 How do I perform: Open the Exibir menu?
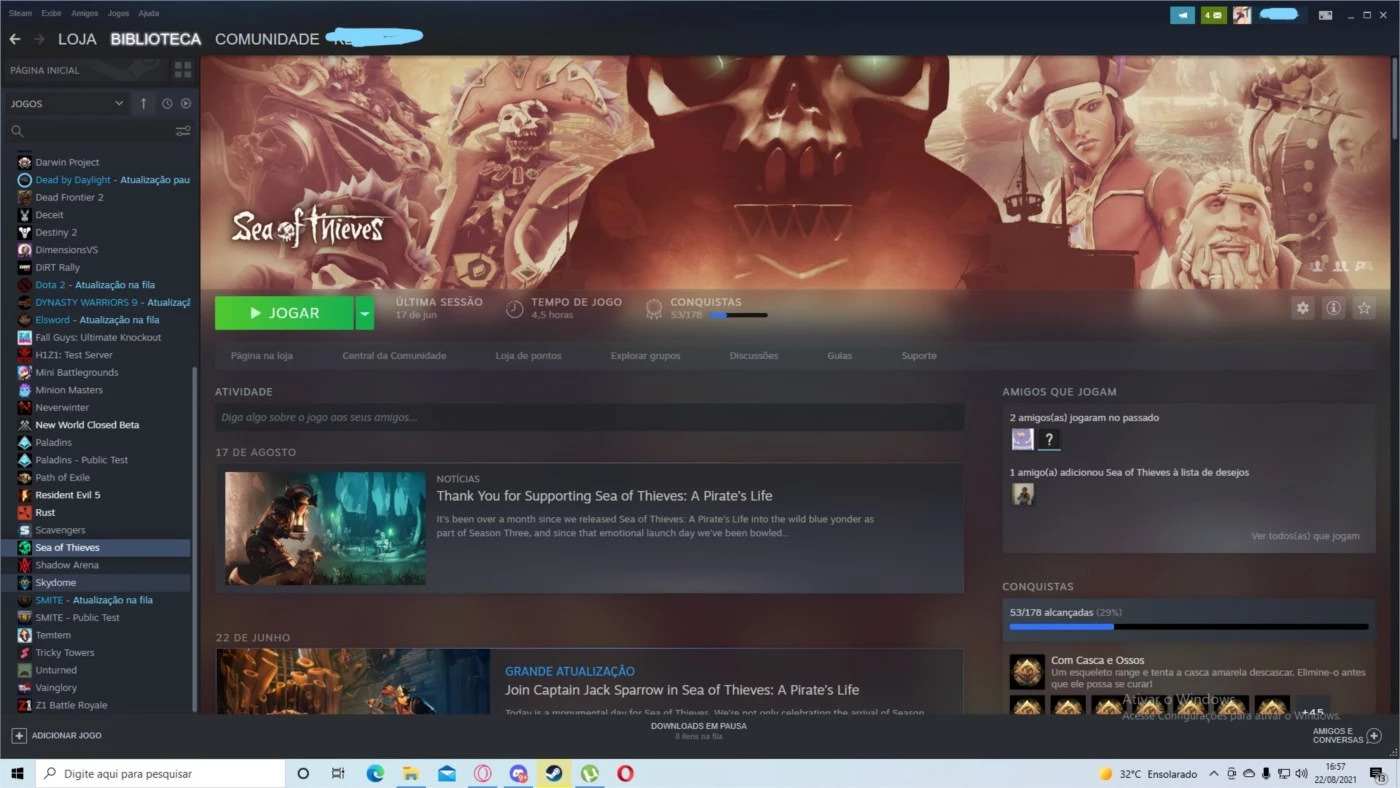coord(51,14)
